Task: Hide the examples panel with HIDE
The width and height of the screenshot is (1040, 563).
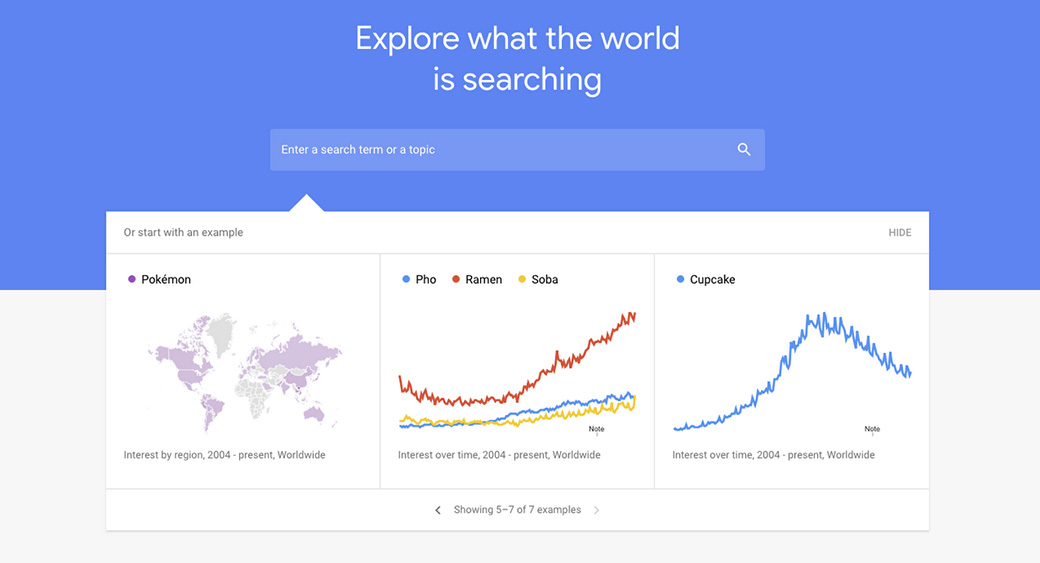Action: pyautogui.click(x=900, y=233)
